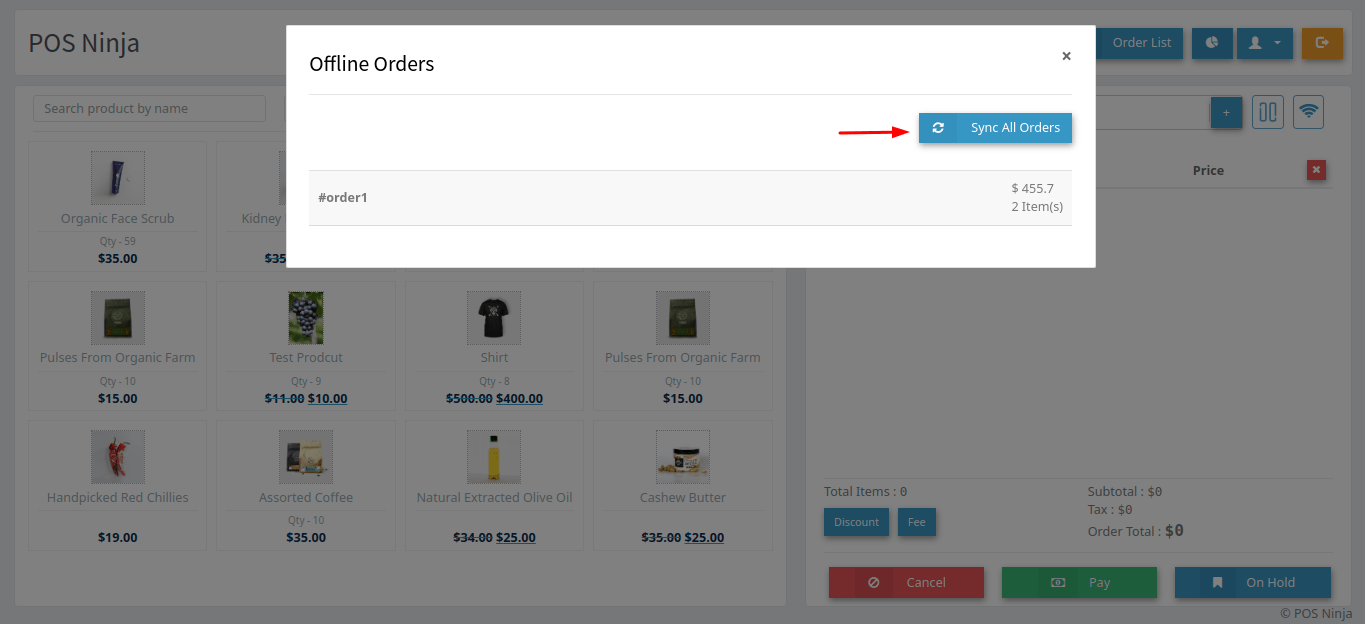This screenshot has width=1365, height=624.
Task: Choose the Handpicked Red Chillies product image
Action: 118,457
